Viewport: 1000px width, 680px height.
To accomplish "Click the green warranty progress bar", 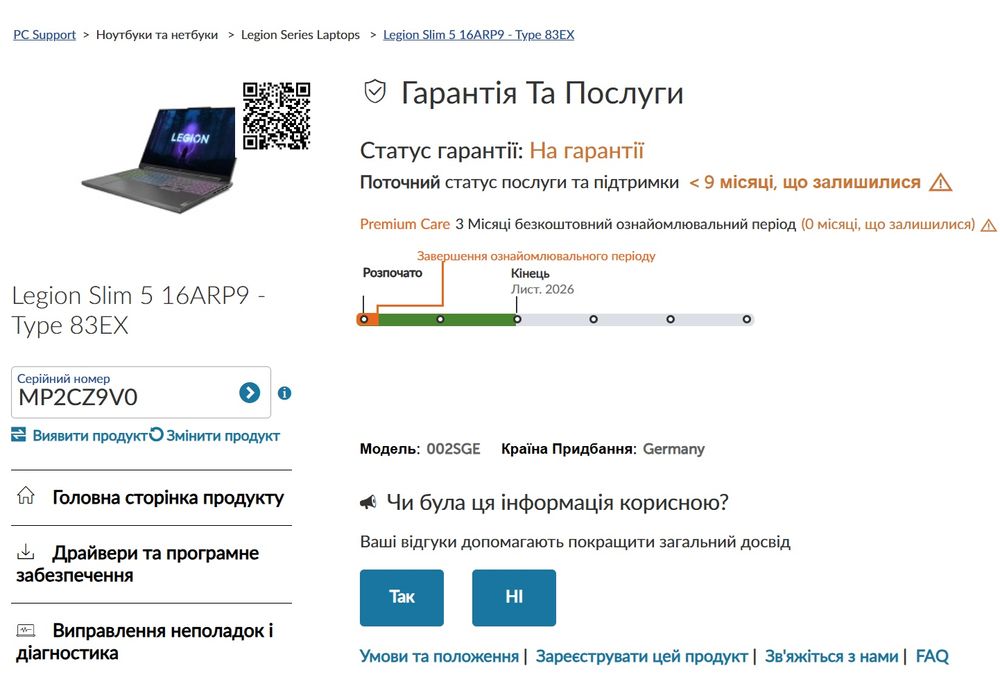I will tap(446, 319).
